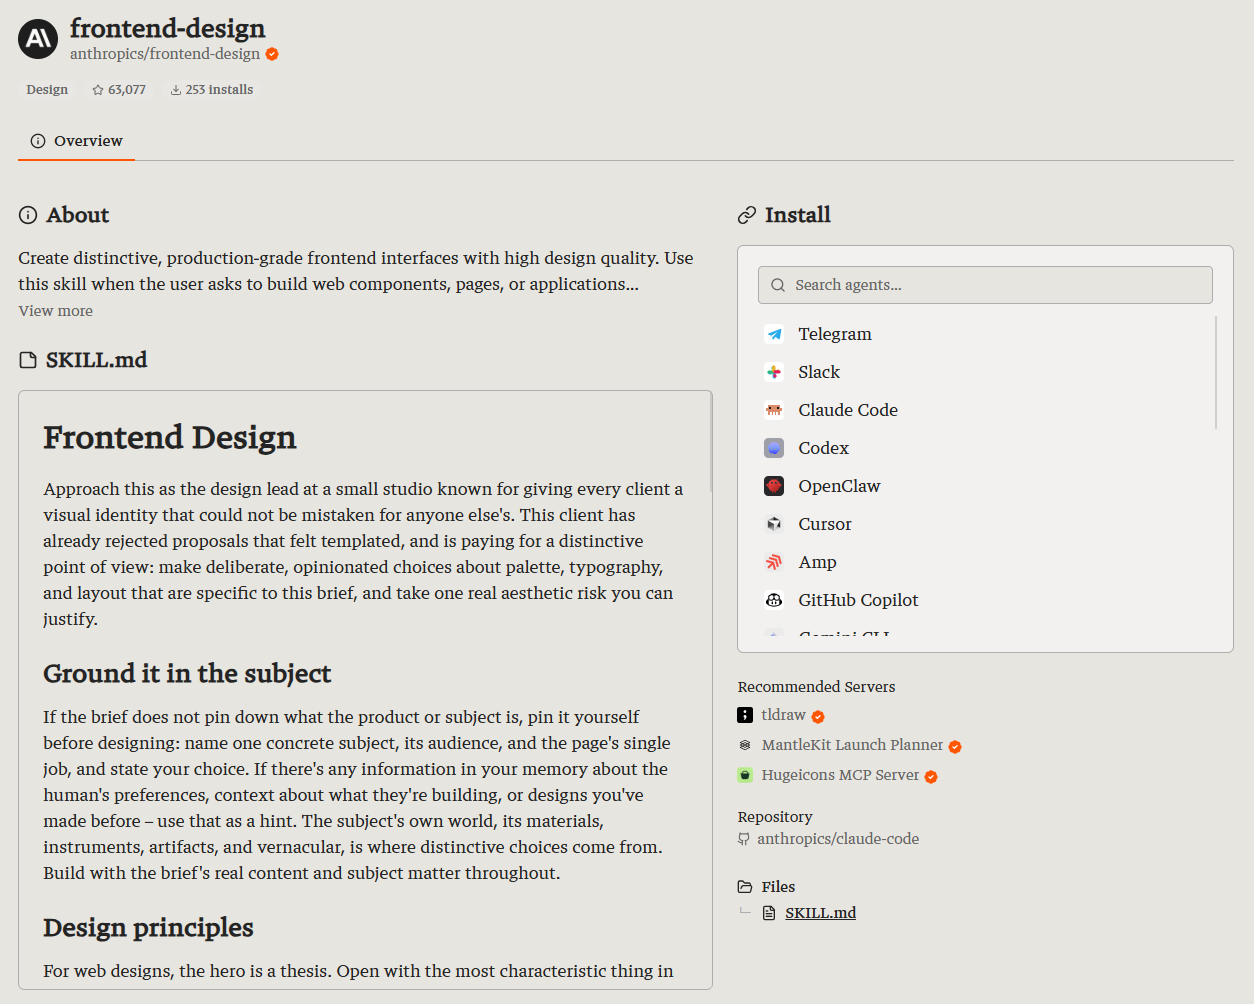Click the info icon in Overview tab
The image size is (1254, 1004).
click(x=38, y=141)
